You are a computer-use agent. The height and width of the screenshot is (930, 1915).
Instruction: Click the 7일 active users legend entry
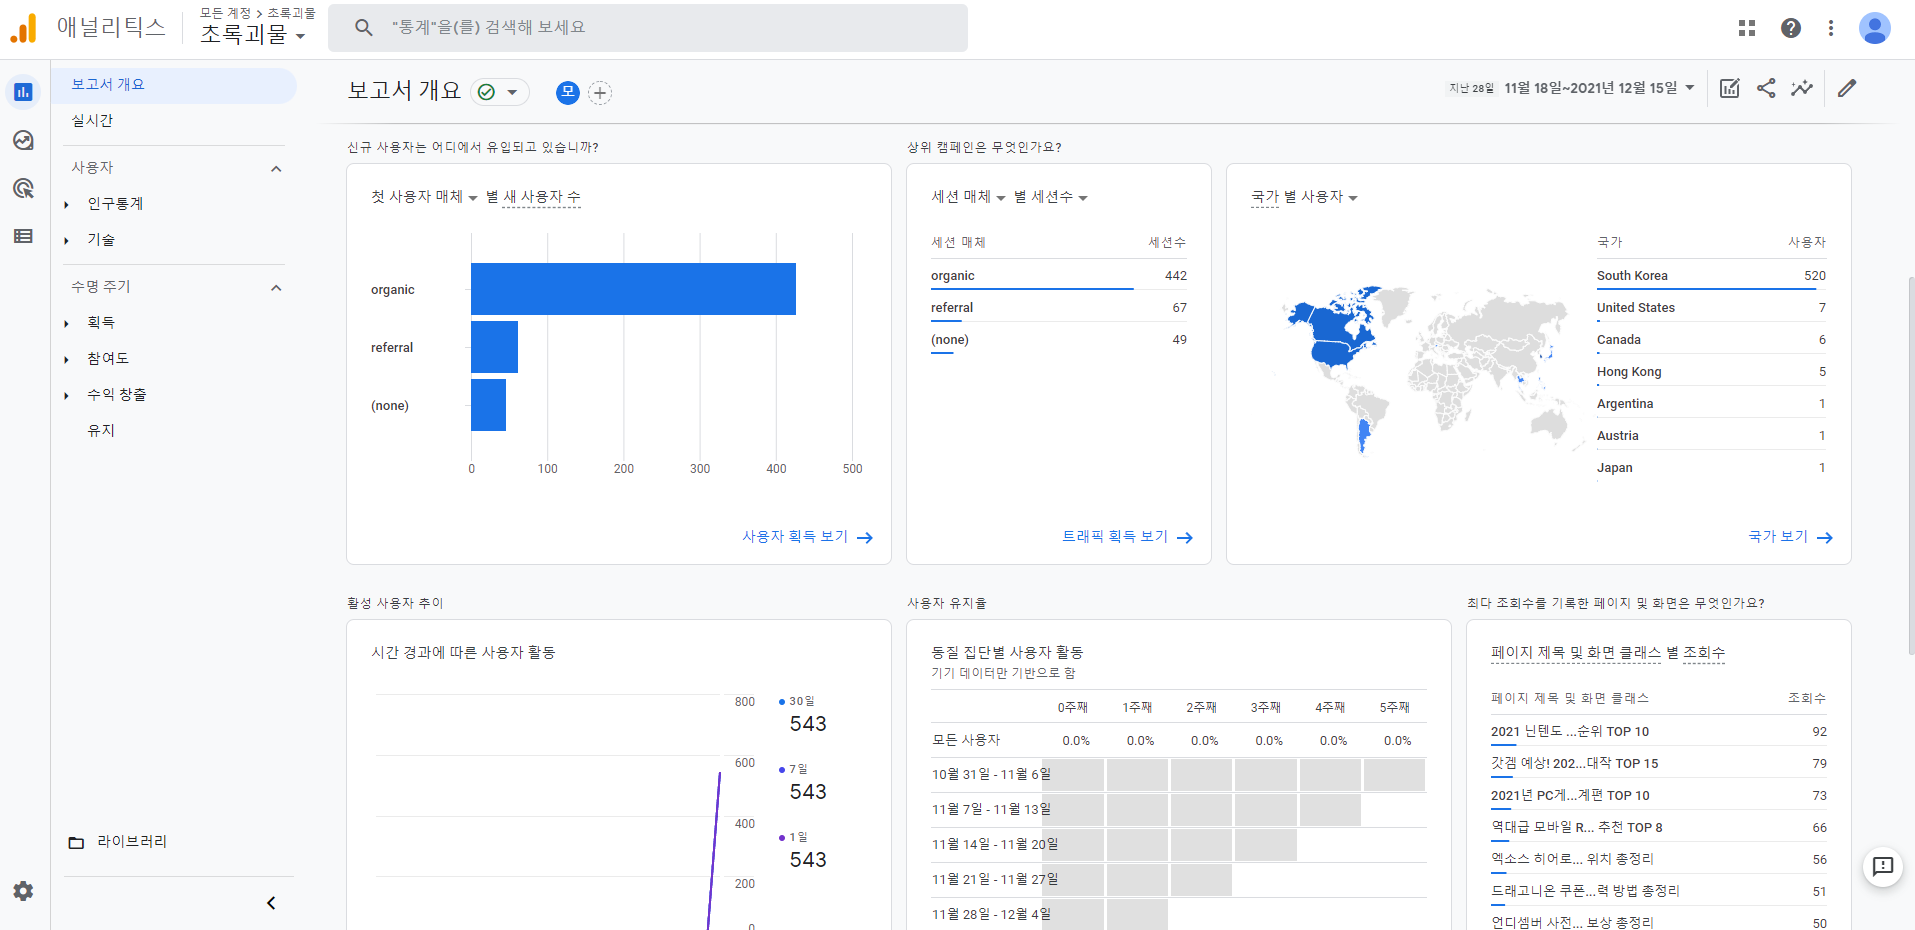click(804, 784)
